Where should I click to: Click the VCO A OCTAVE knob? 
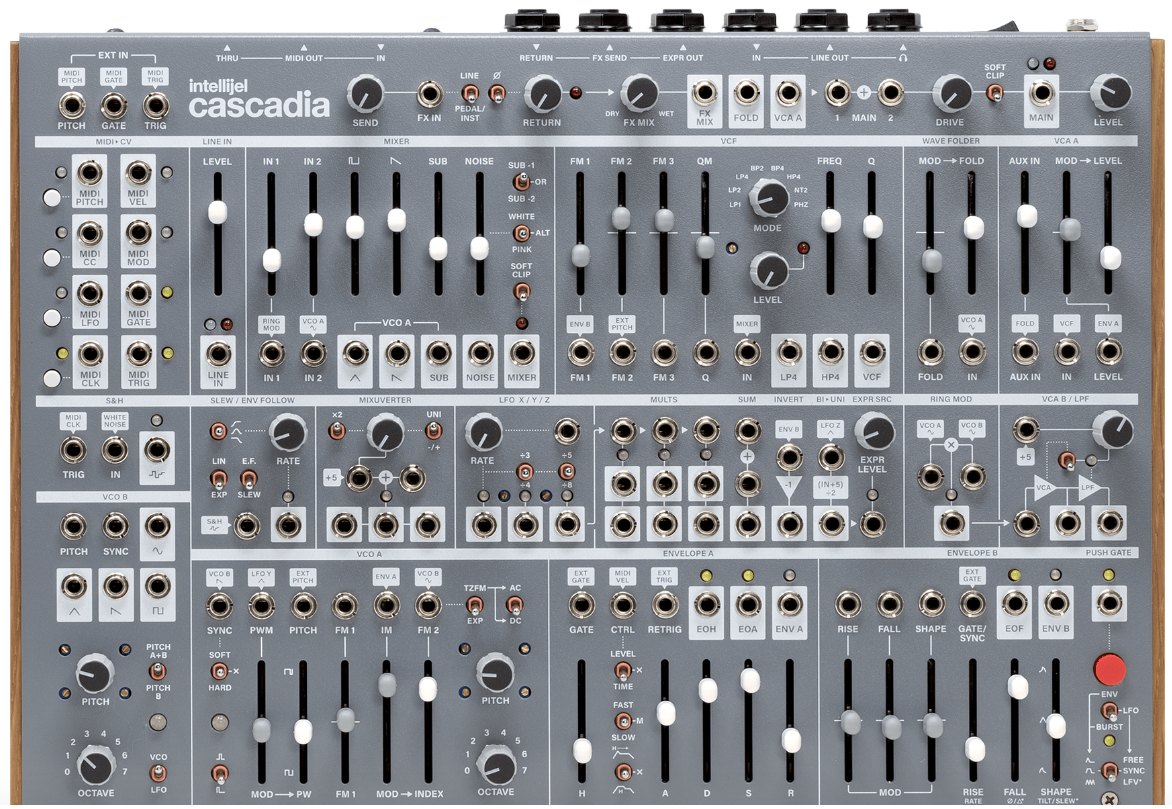(x=496, y=763)
